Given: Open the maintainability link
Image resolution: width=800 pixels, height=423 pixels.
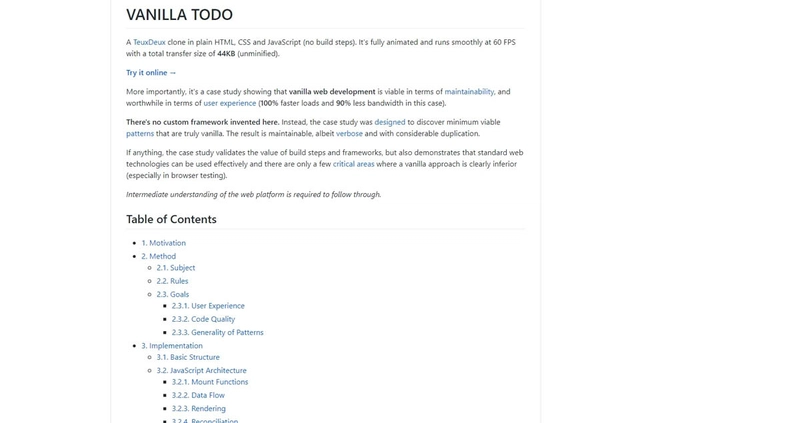Looking at the screenshot, I should point(469,92).
